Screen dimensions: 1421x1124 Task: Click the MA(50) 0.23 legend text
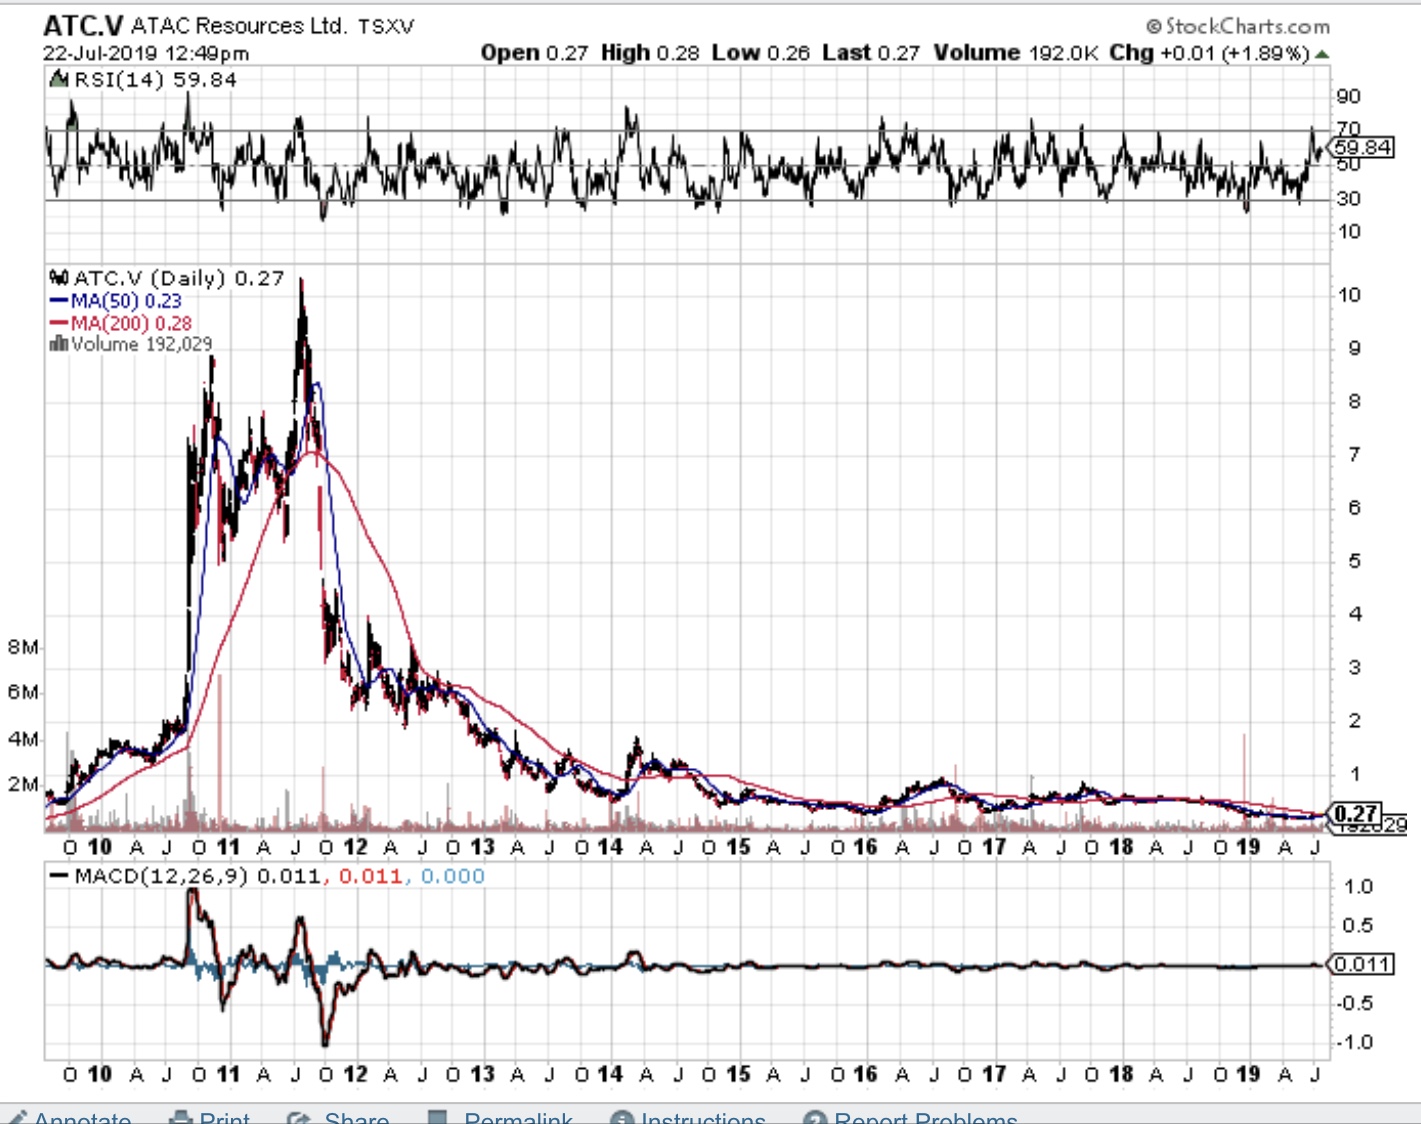[126, 301]
